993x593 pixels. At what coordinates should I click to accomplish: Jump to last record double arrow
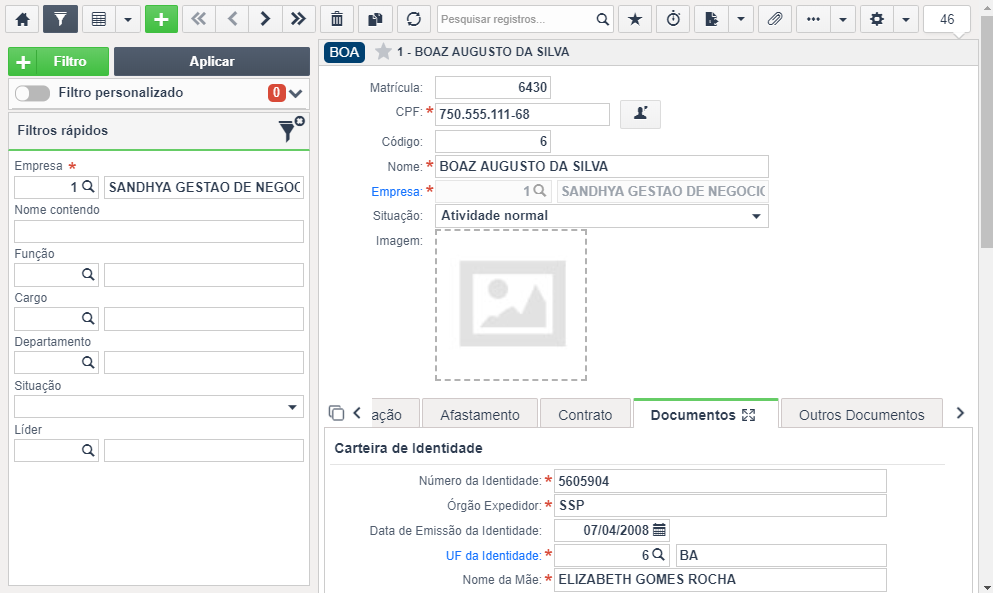coord(298,19)
